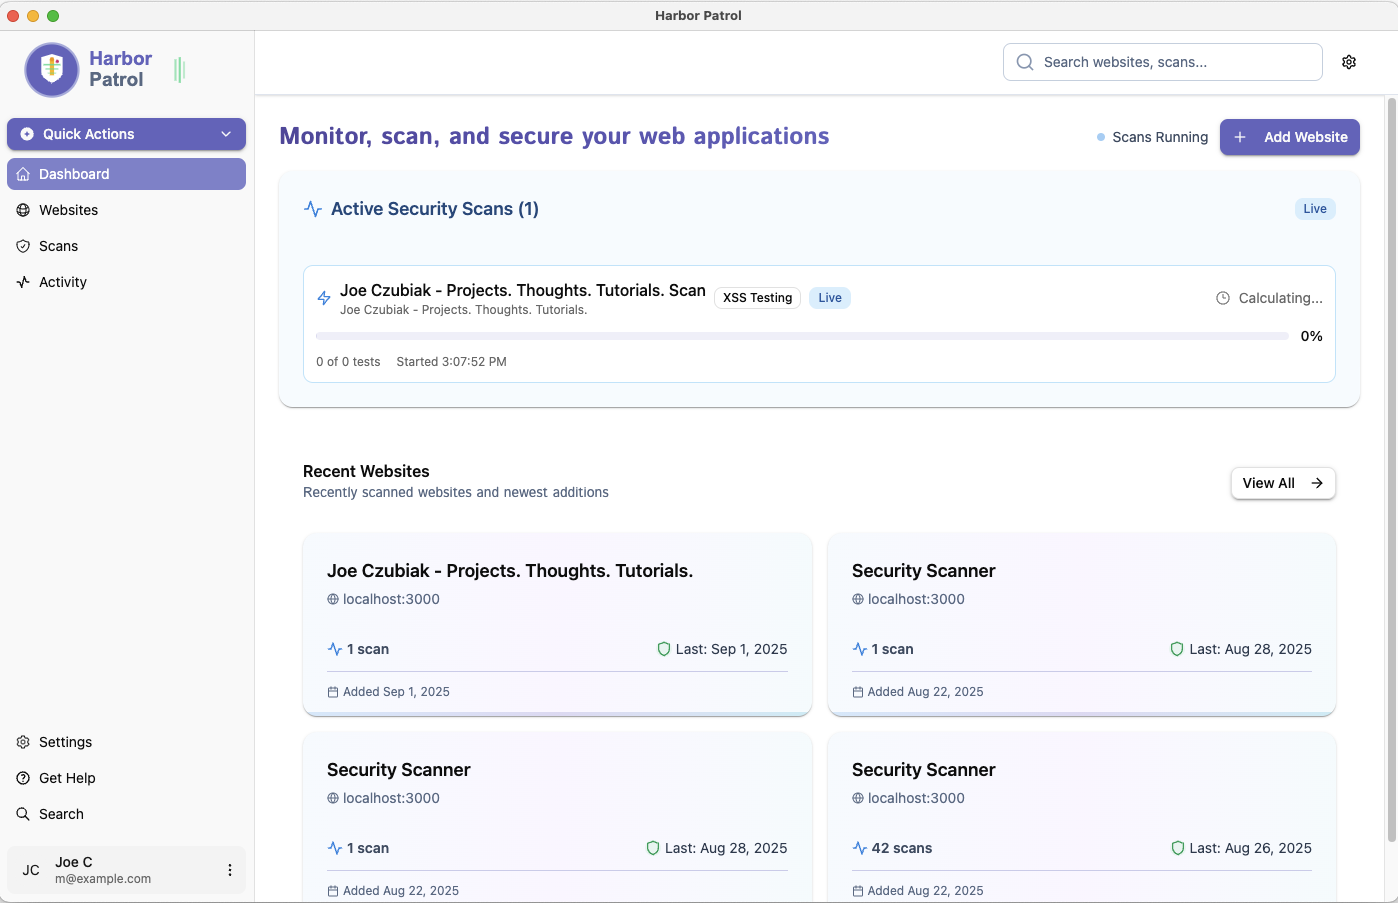Click the lightning bolt icon on active scan
This screenshot has height=903, width=1398.
(324, 298)
